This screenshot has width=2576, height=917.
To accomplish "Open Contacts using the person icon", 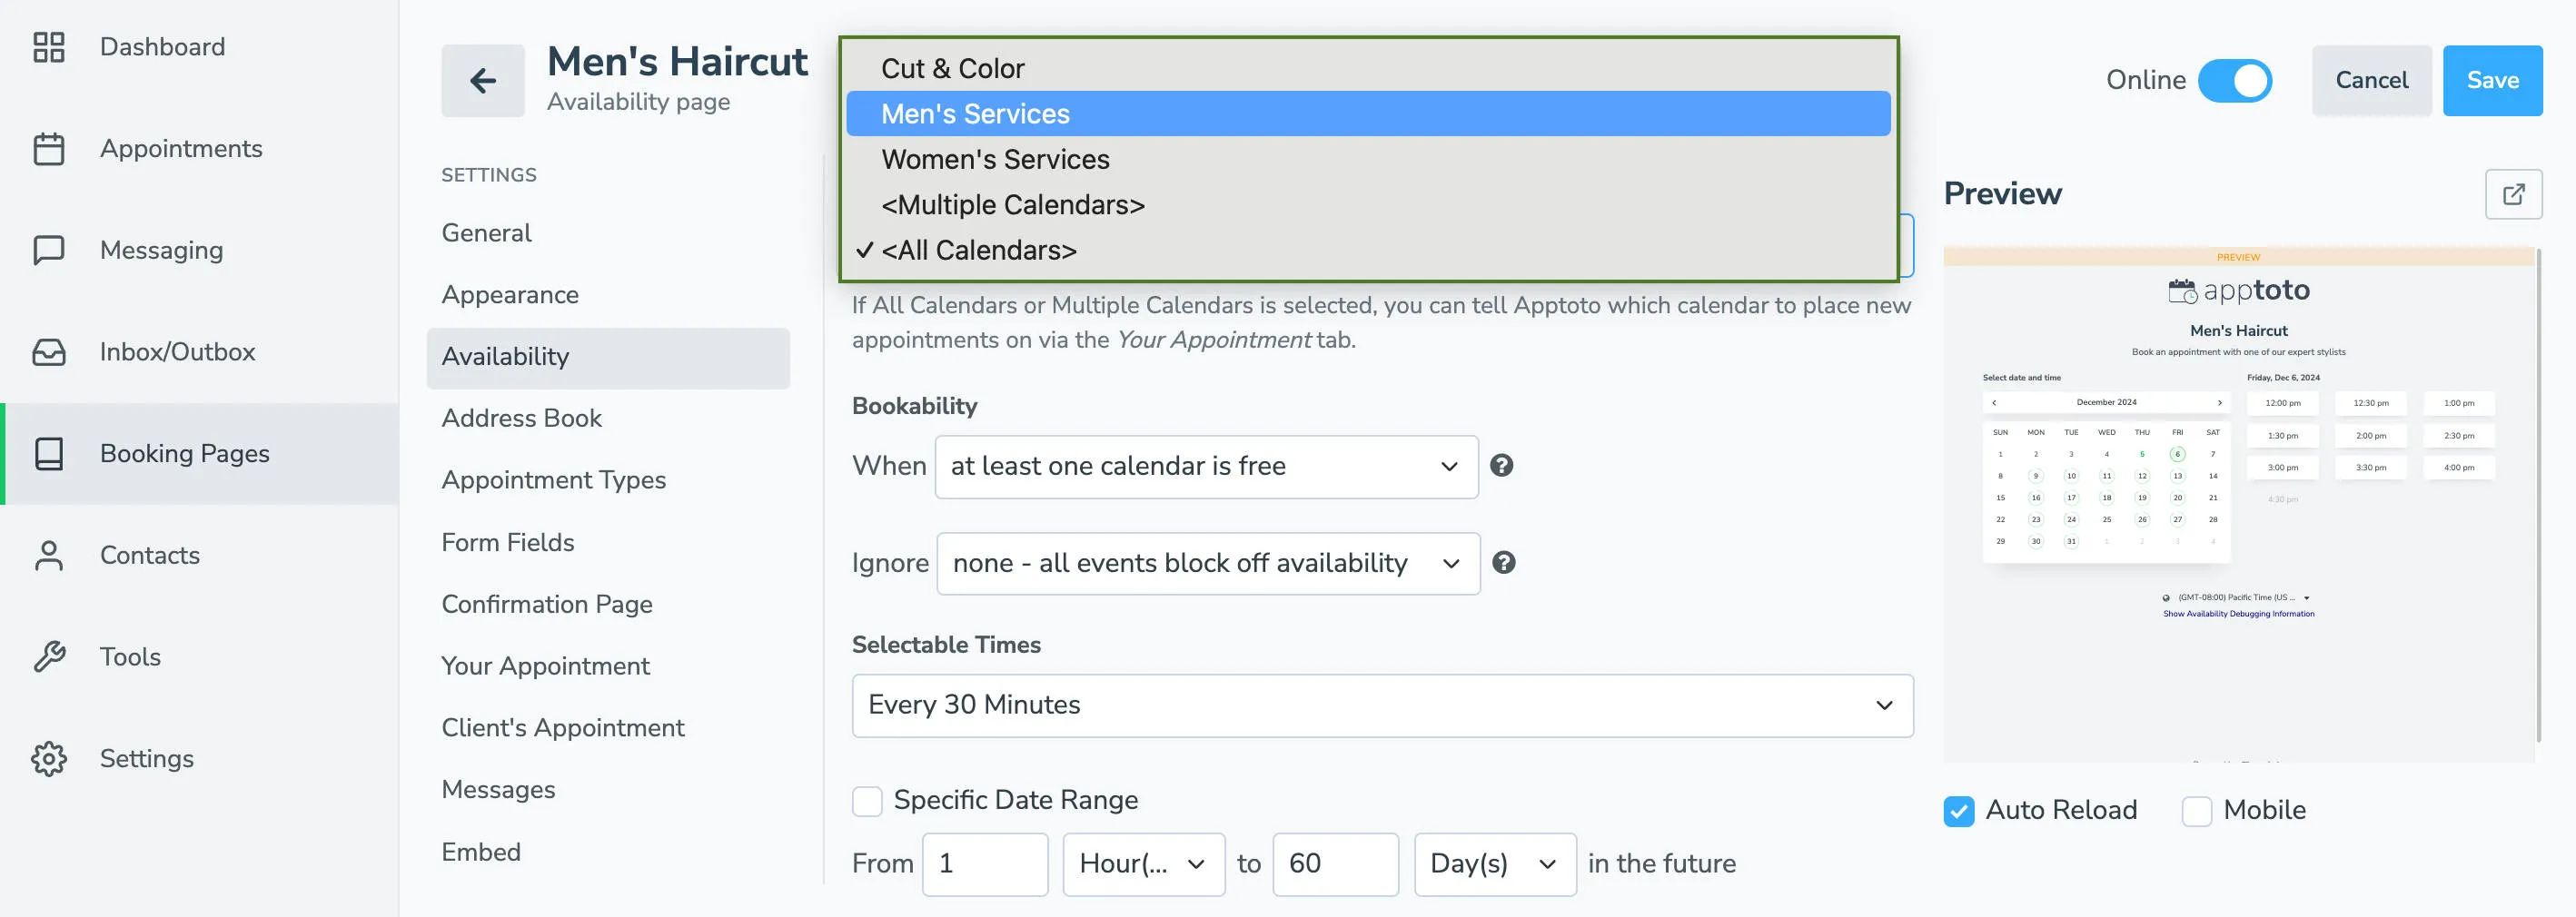I will click(x=48, y=555).
